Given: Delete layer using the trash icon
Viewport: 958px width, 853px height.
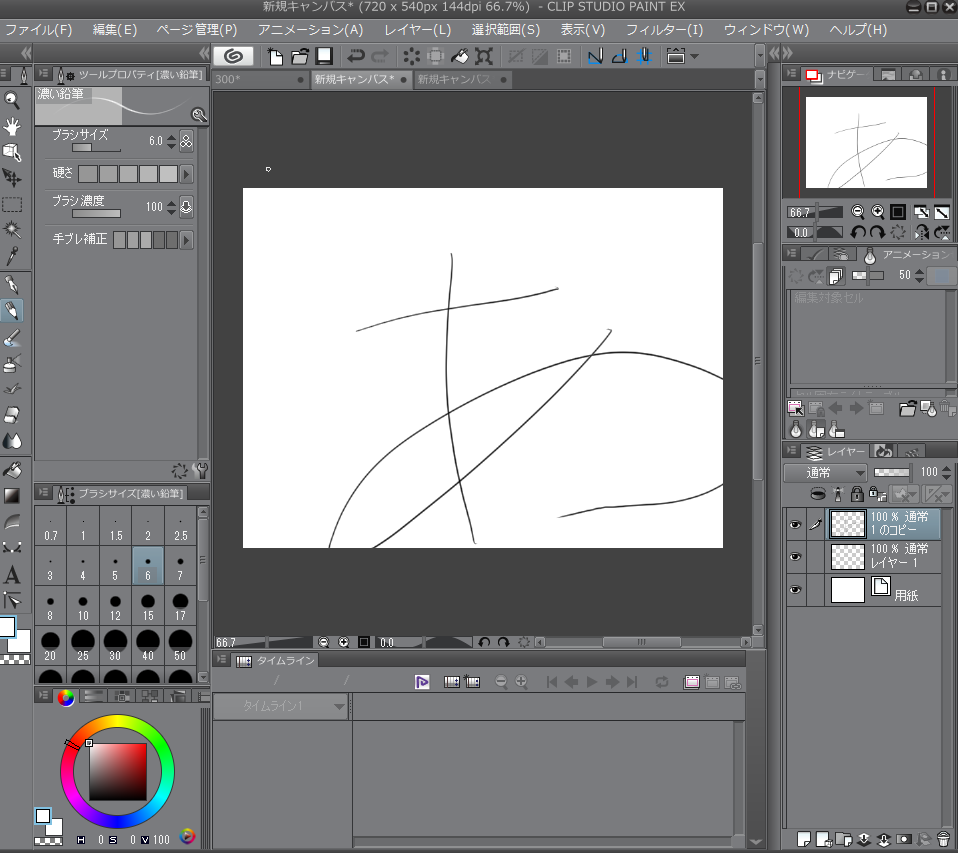Looking at the screenshot, I should (943, 839).
